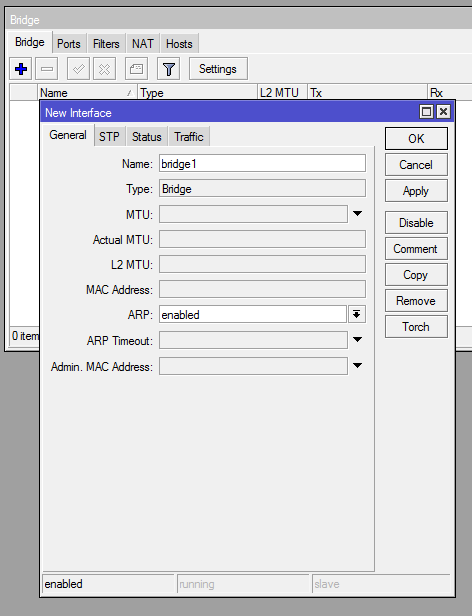Click the Cancel button
This screenshot has height=616, width=472.
coord(416,165)
